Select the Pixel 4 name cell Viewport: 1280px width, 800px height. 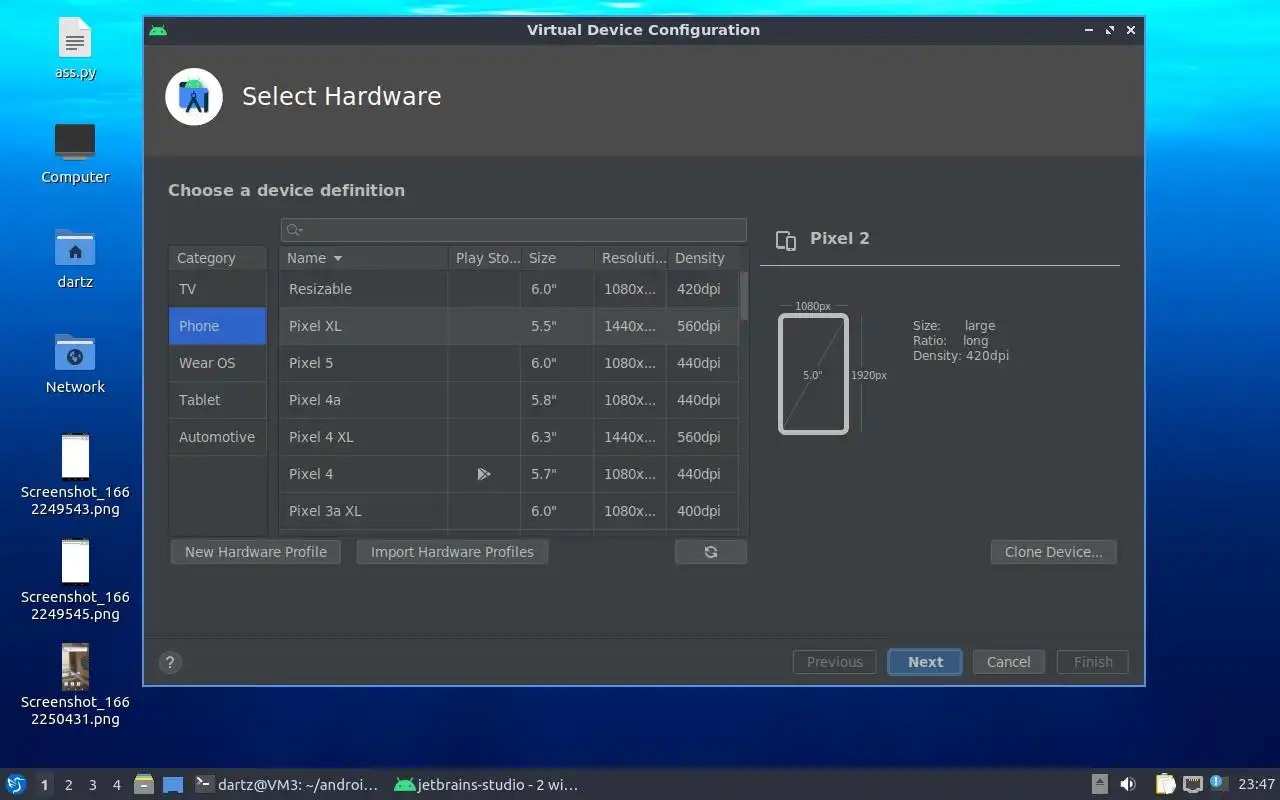363,474
